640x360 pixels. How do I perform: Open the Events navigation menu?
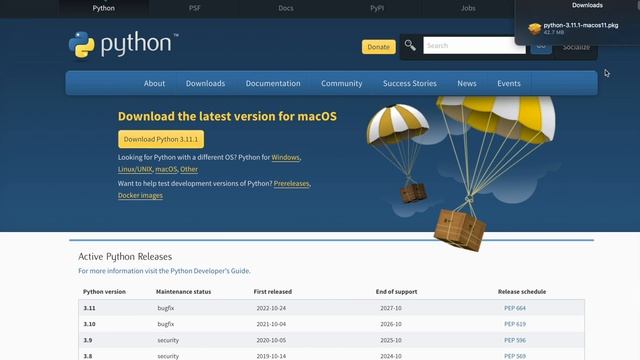click(509, 83)
